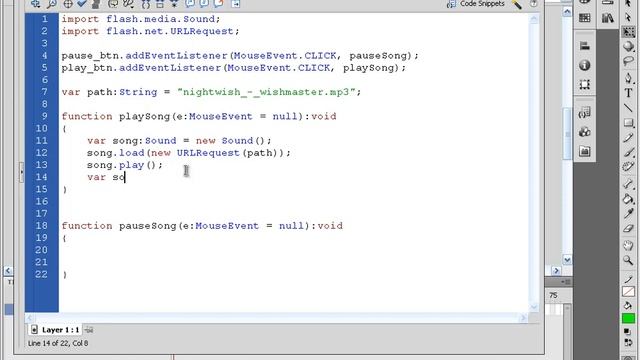Click the Actions panel help icon
This screenshot has width=640, height=360.
click(x=533, y=4)
